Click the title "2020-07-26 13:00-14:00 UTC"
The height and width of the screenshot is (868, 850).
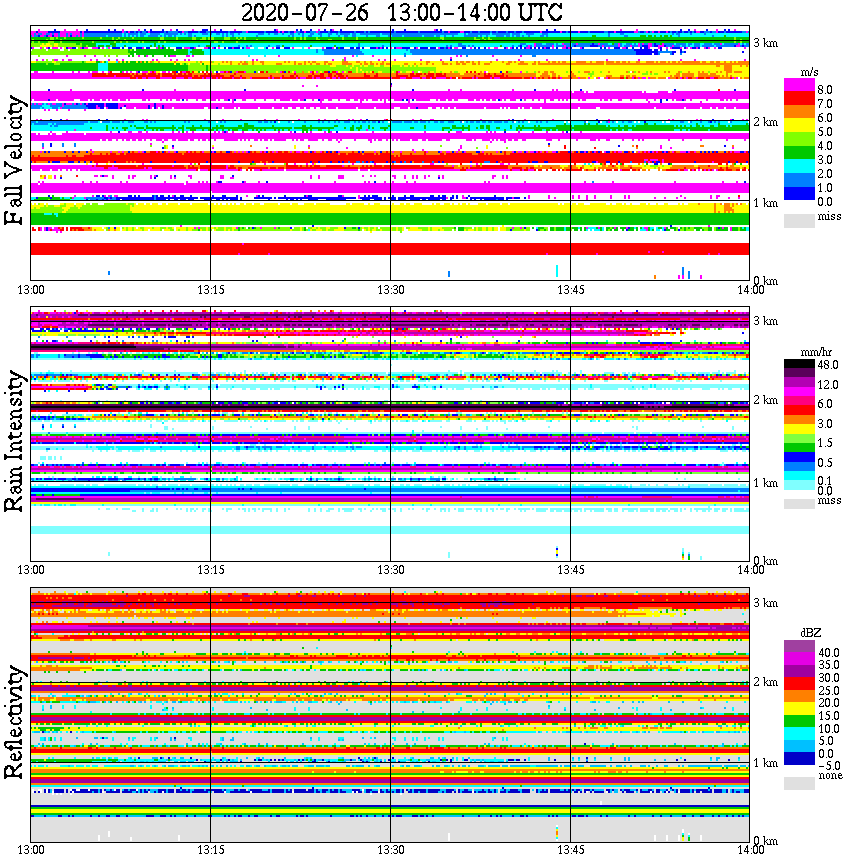coord(402,12)
